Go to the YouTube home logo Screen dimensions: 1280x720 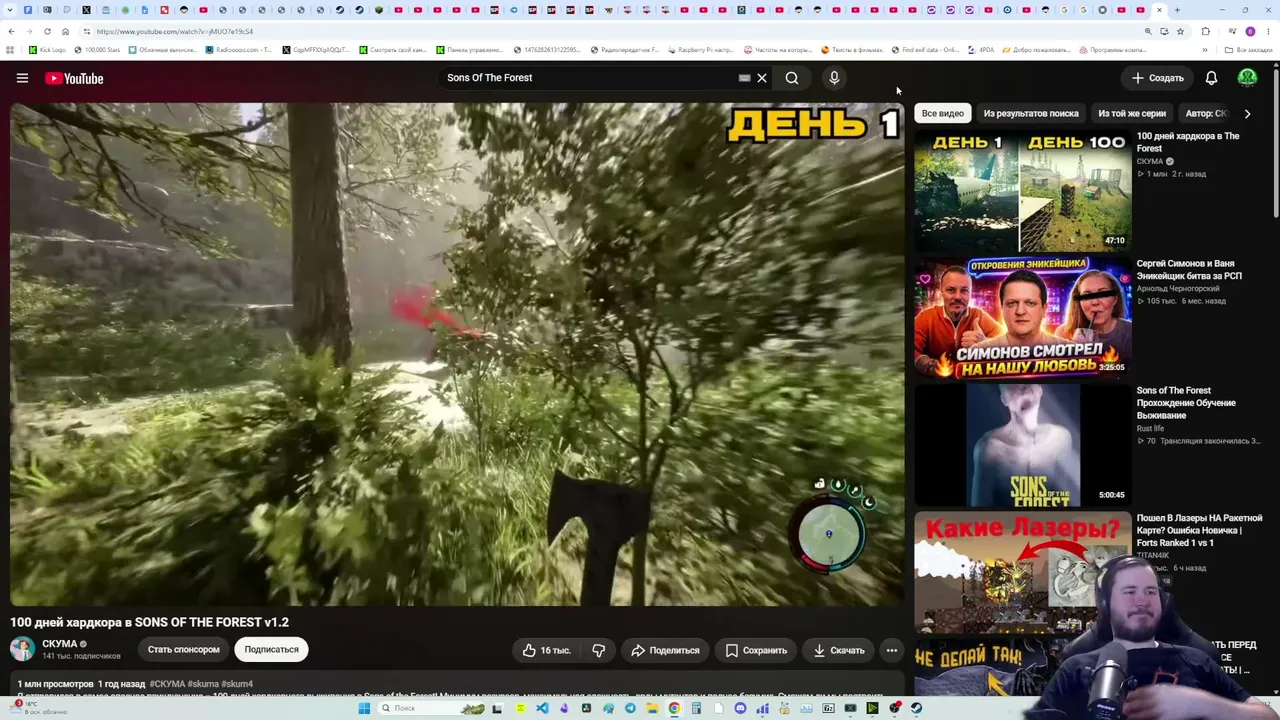[x=74, y=78]
